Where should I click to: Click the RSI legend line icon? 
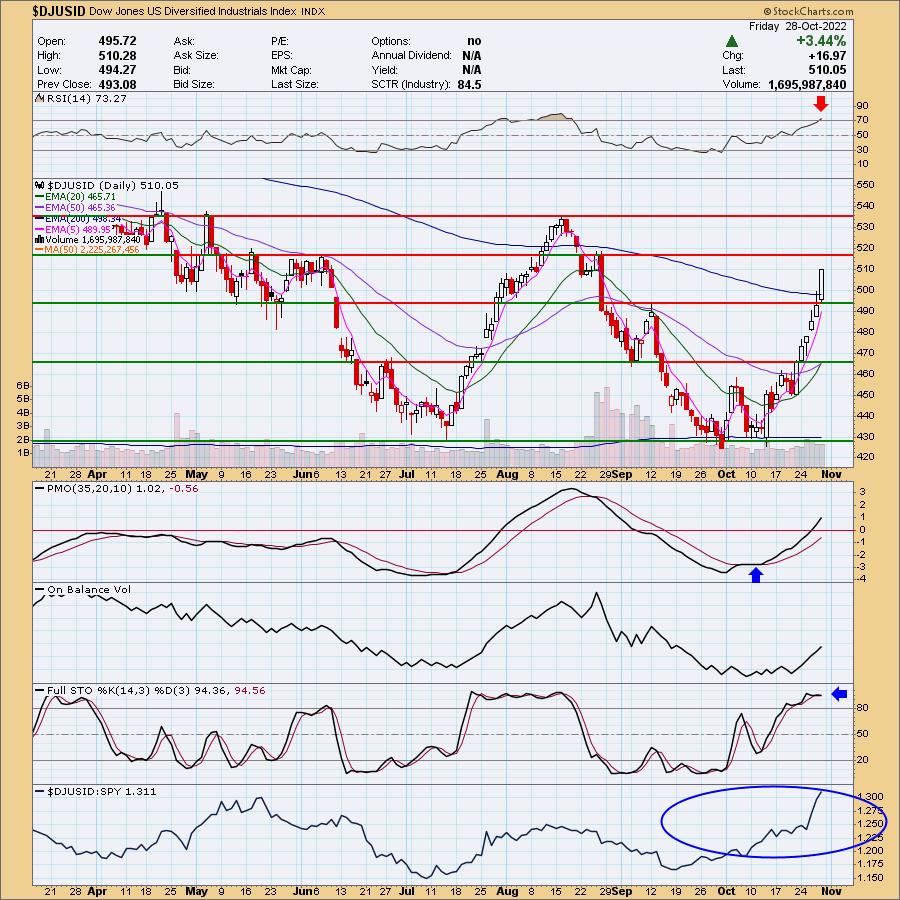pyautogui.click(x=40, y=99)
